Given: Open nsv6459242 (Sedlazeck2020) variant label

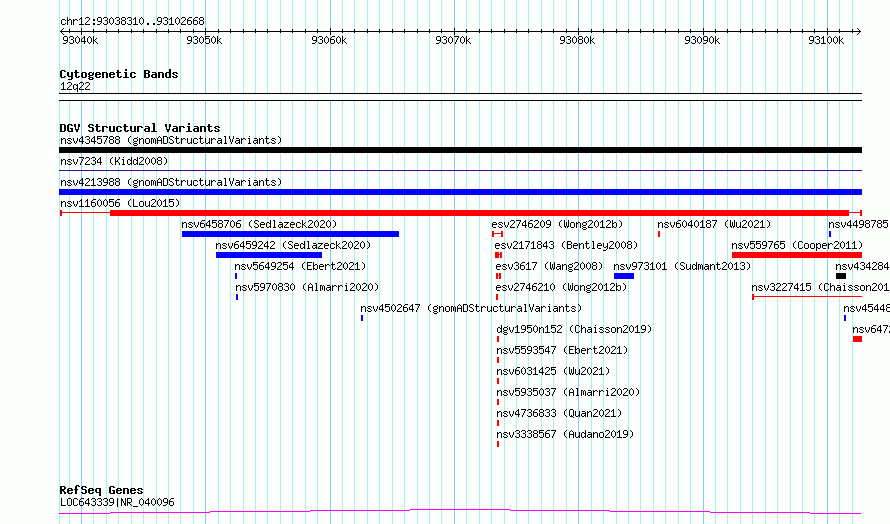Looking at the screenshot, I should click(x=293, y=245).
